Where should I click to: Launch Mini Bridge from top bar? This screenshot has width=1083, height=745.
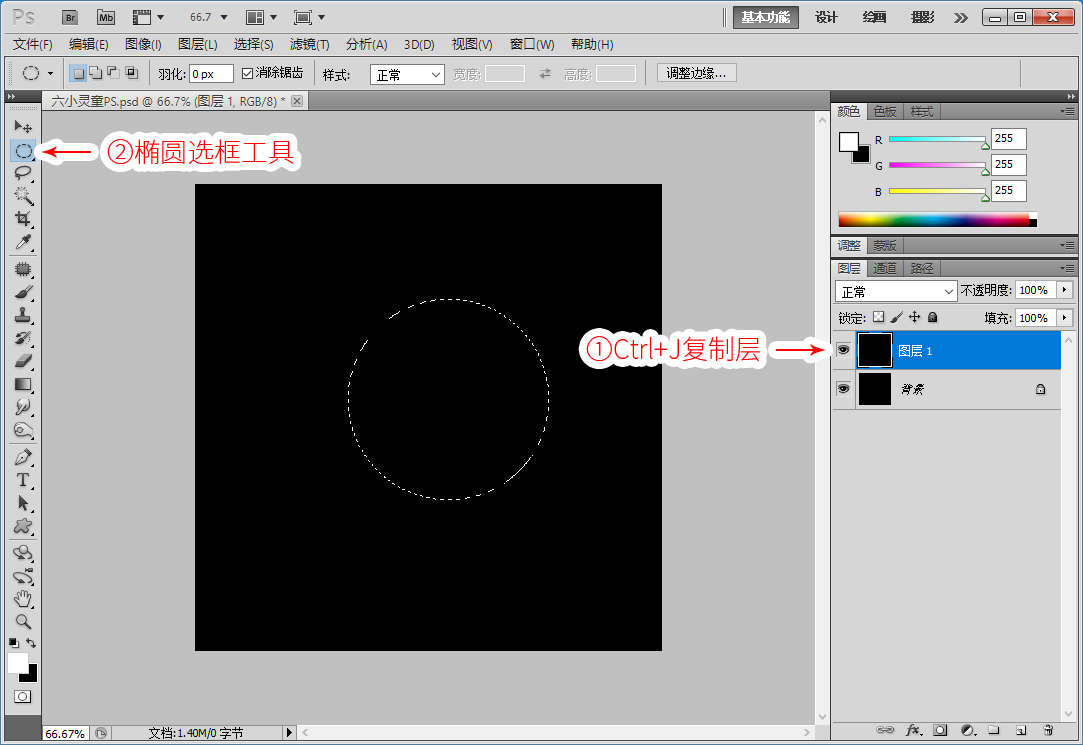point(106,17)
